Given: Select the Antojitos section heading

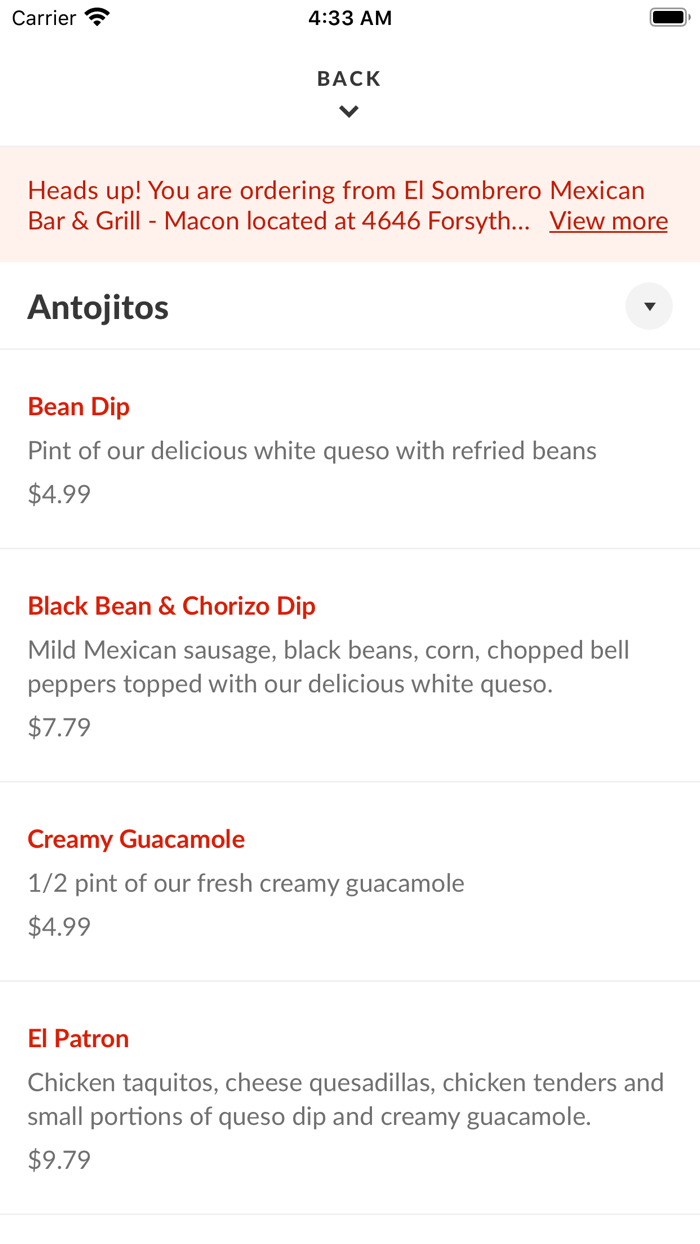Looking at the screenshot, I should tap(98, 307).
